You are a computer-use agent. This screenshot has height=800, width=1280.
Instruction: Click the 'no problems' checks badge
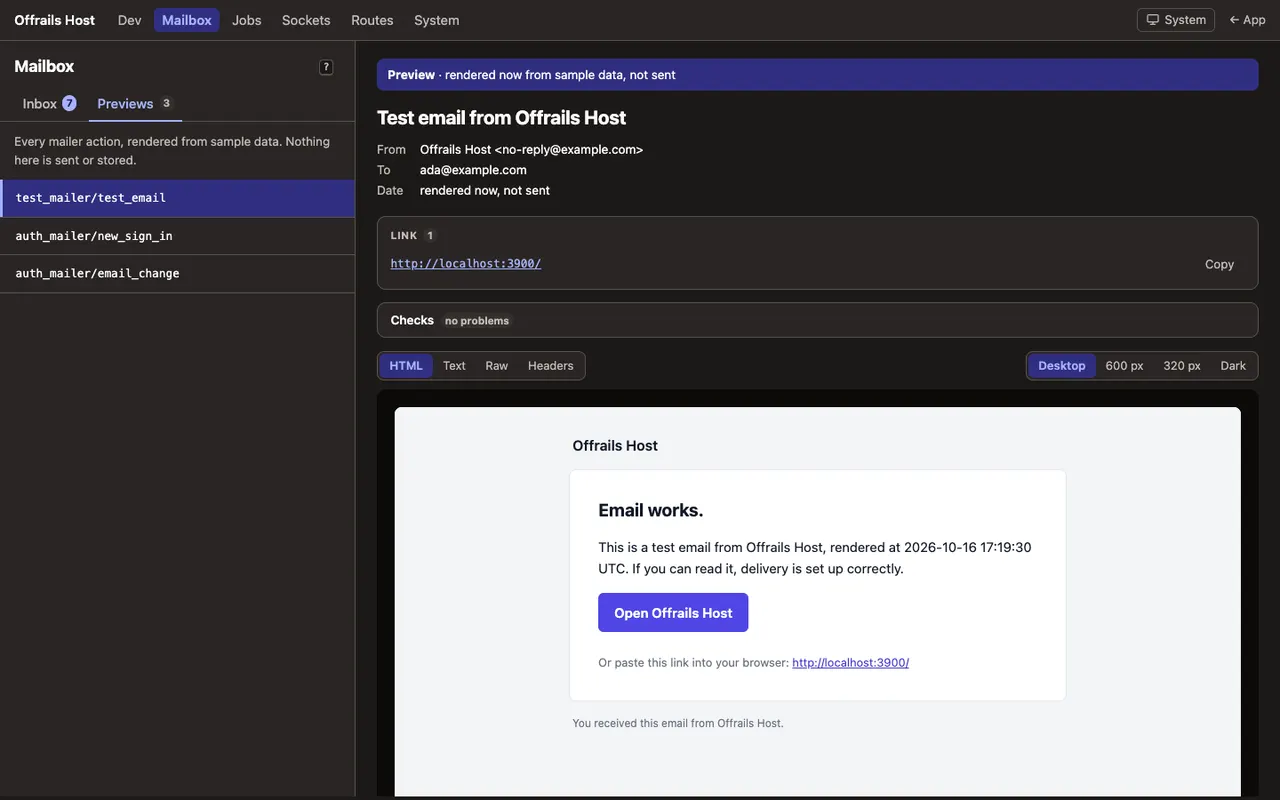(477, 321)
